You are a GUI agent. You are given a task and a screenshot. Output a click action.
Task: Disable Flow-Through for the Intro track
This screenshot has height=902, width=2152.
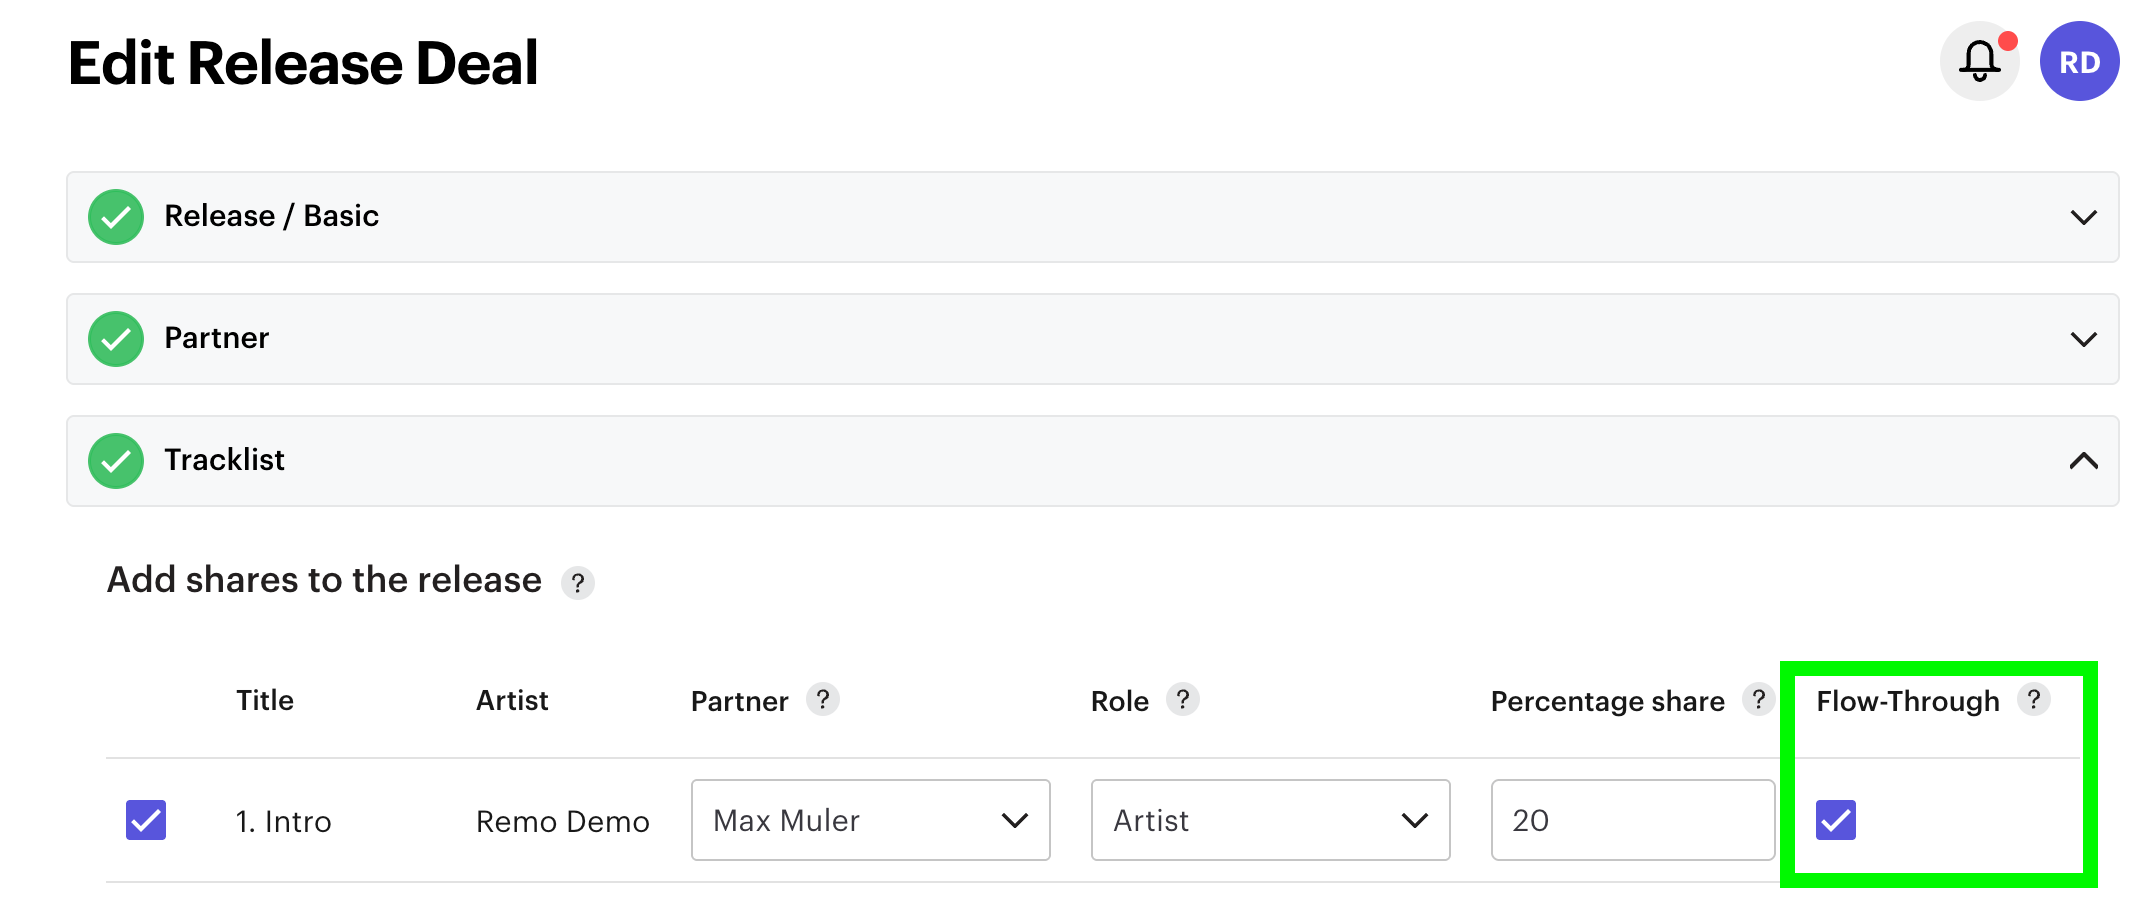click(1835, 820)
